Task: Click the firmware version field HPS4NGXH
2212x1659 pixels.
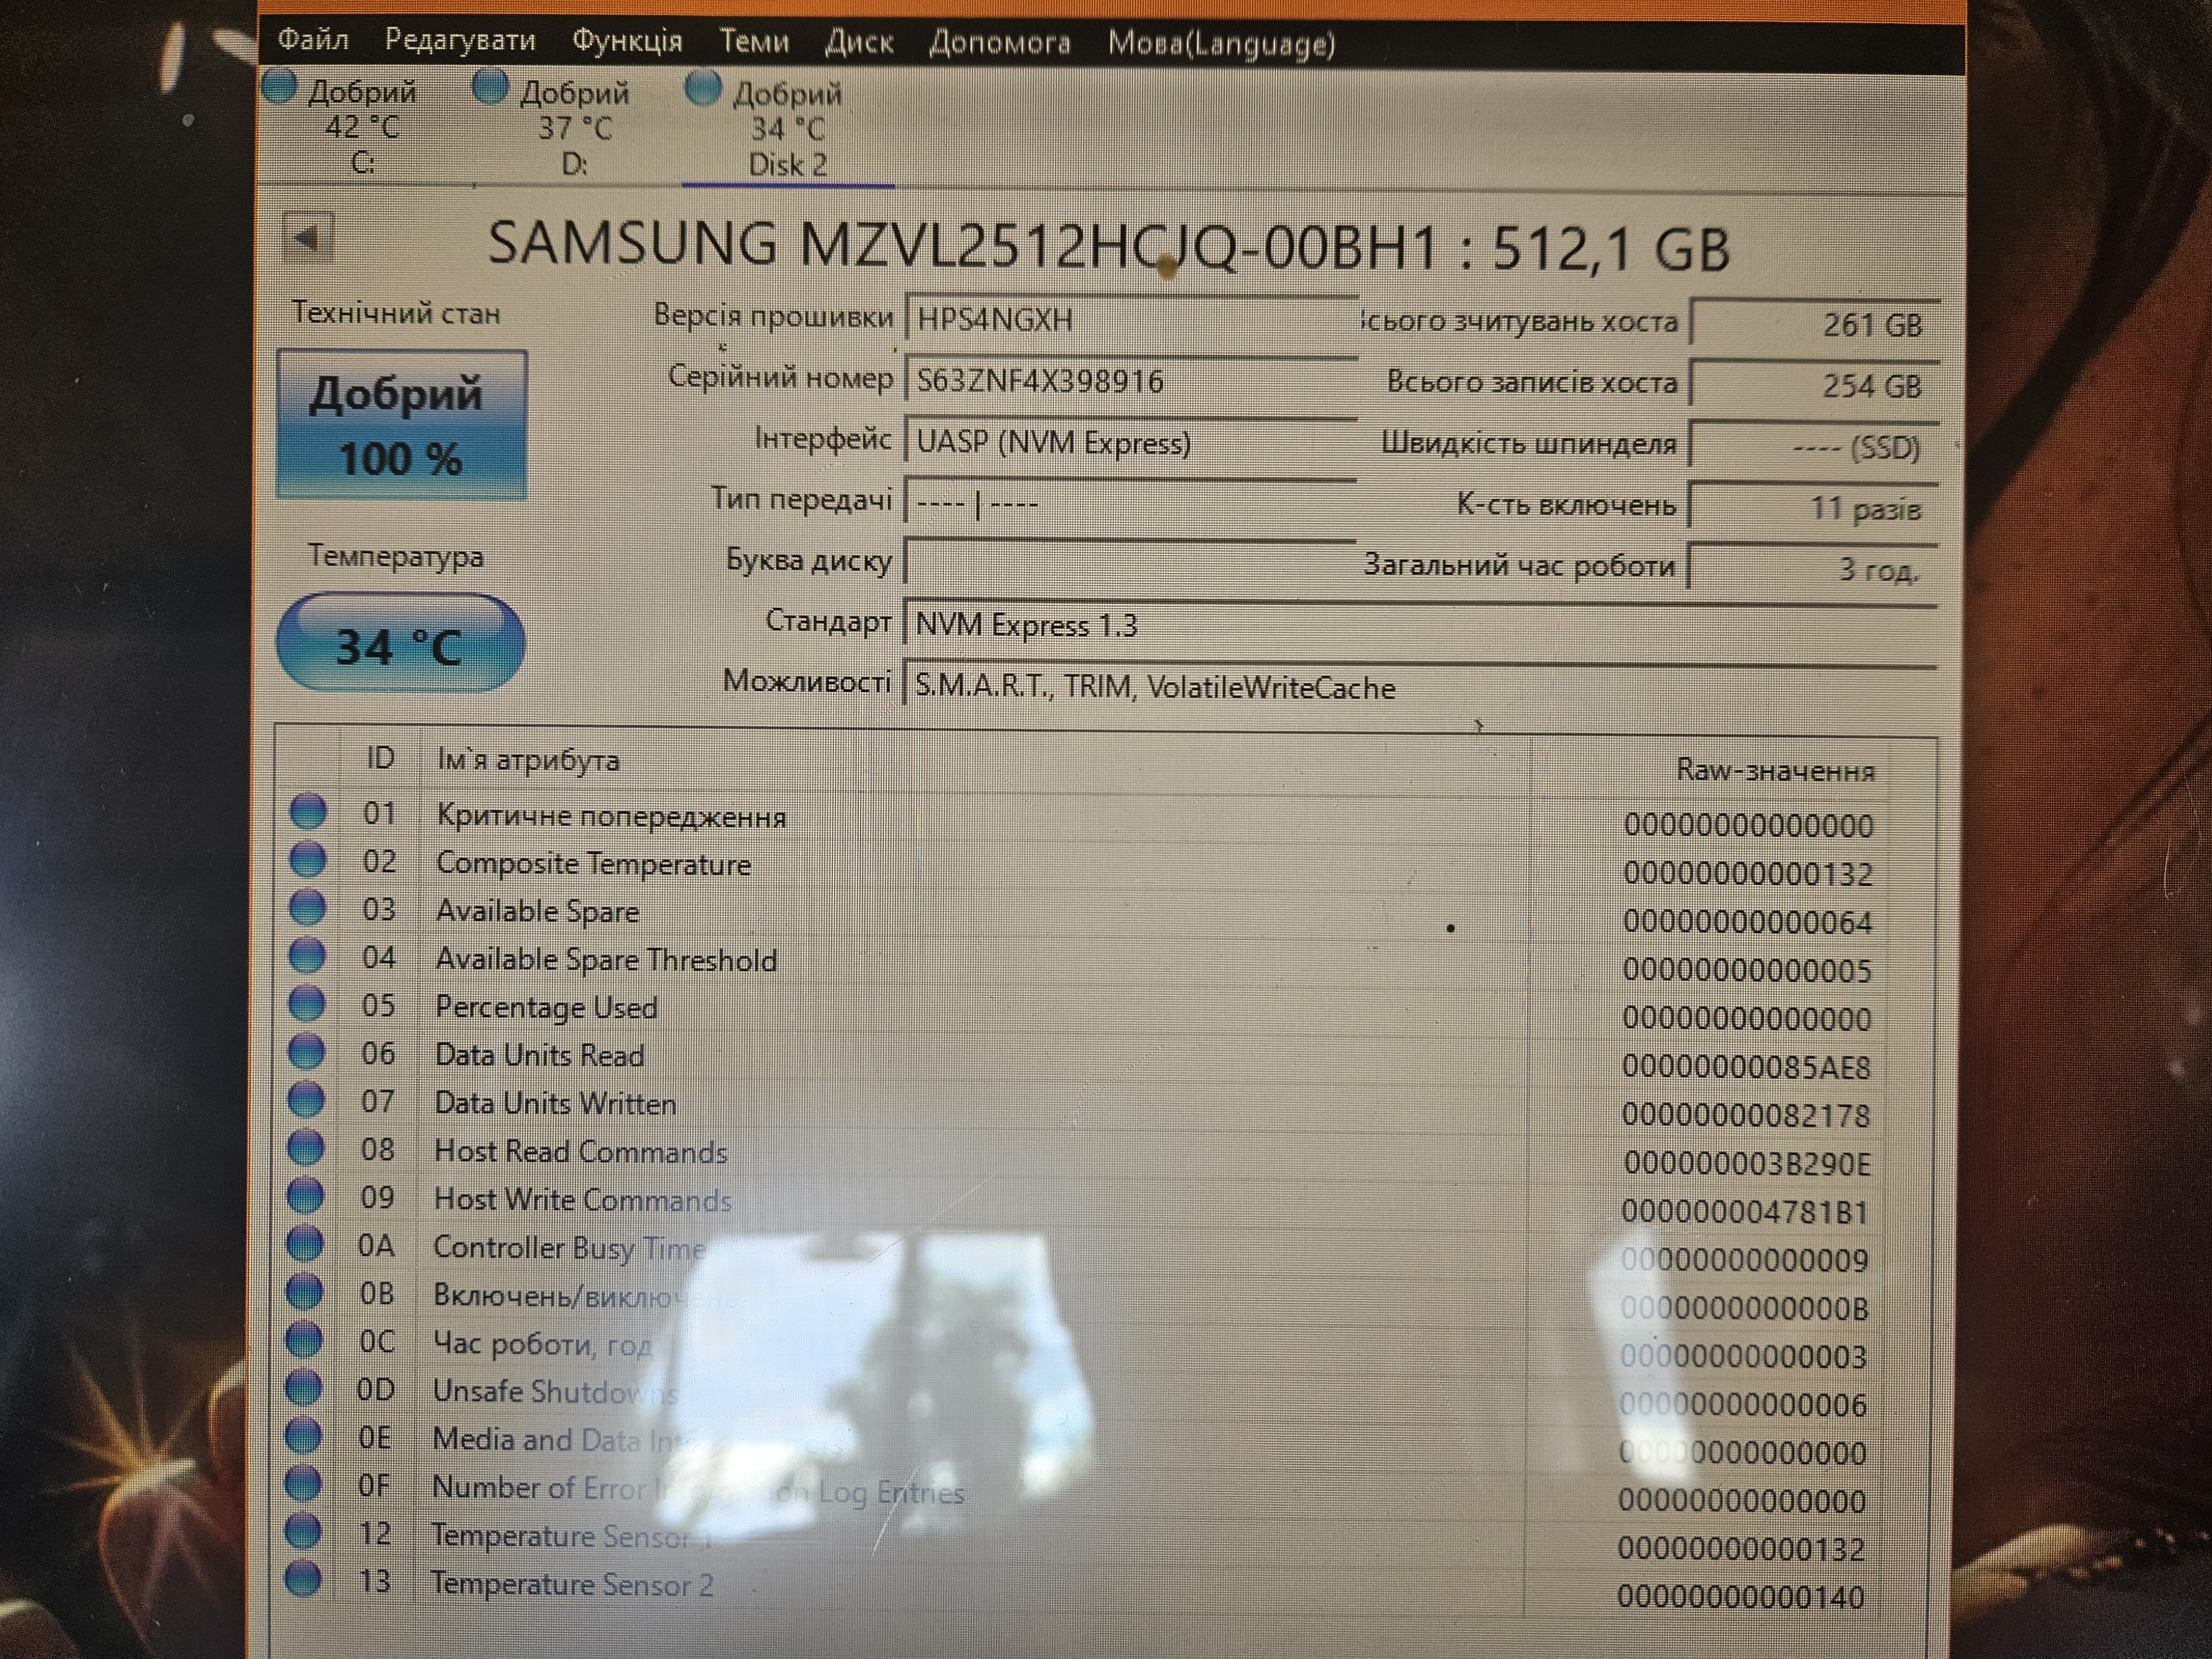Action: click(1130, 320)
